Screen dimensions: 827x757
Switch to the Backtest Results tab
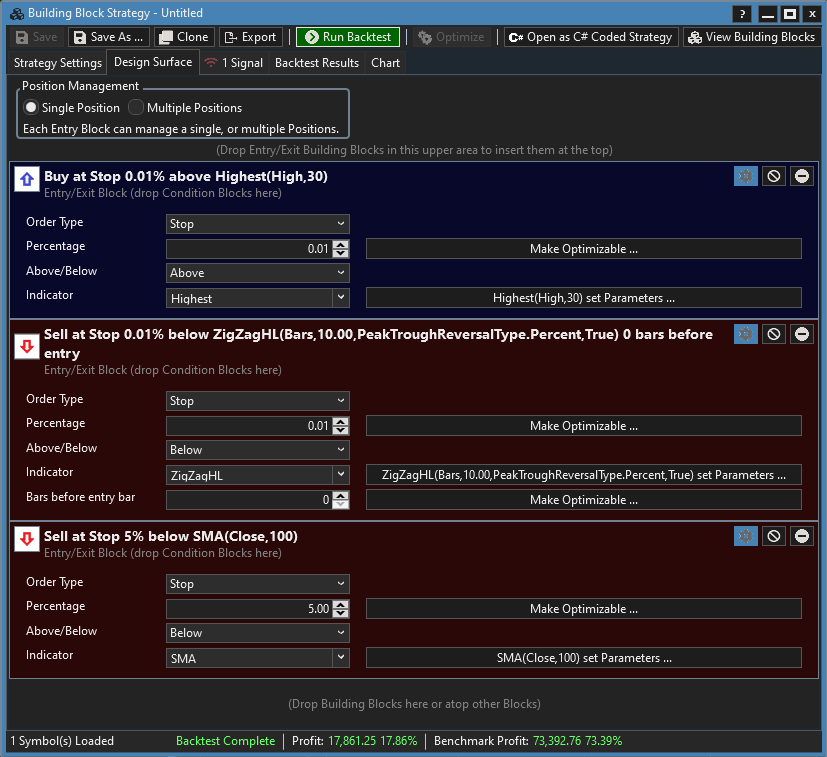click(316, 63)
